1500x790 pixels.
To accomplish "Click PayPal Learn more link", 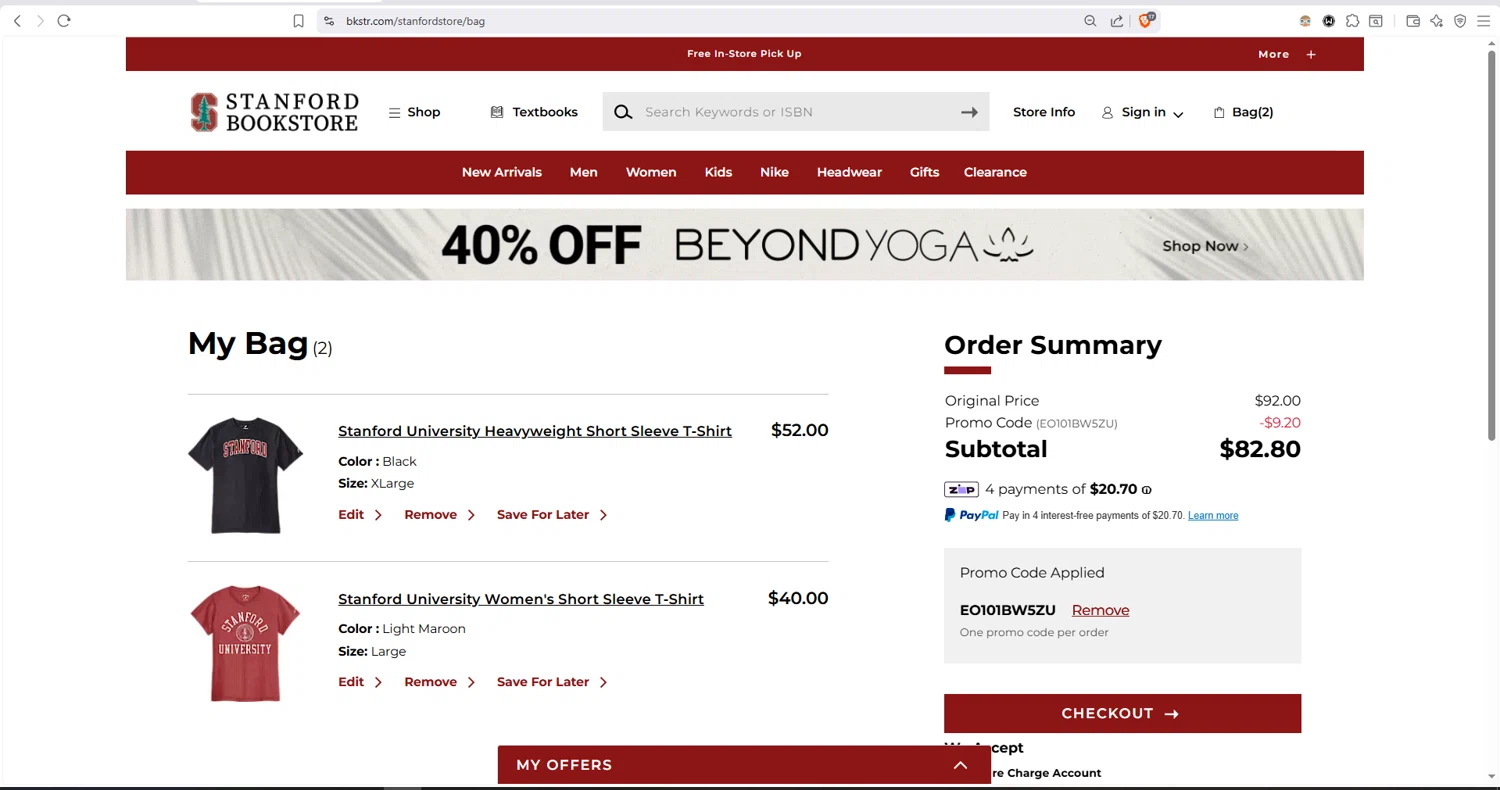I will click(x=1213, y=516).
